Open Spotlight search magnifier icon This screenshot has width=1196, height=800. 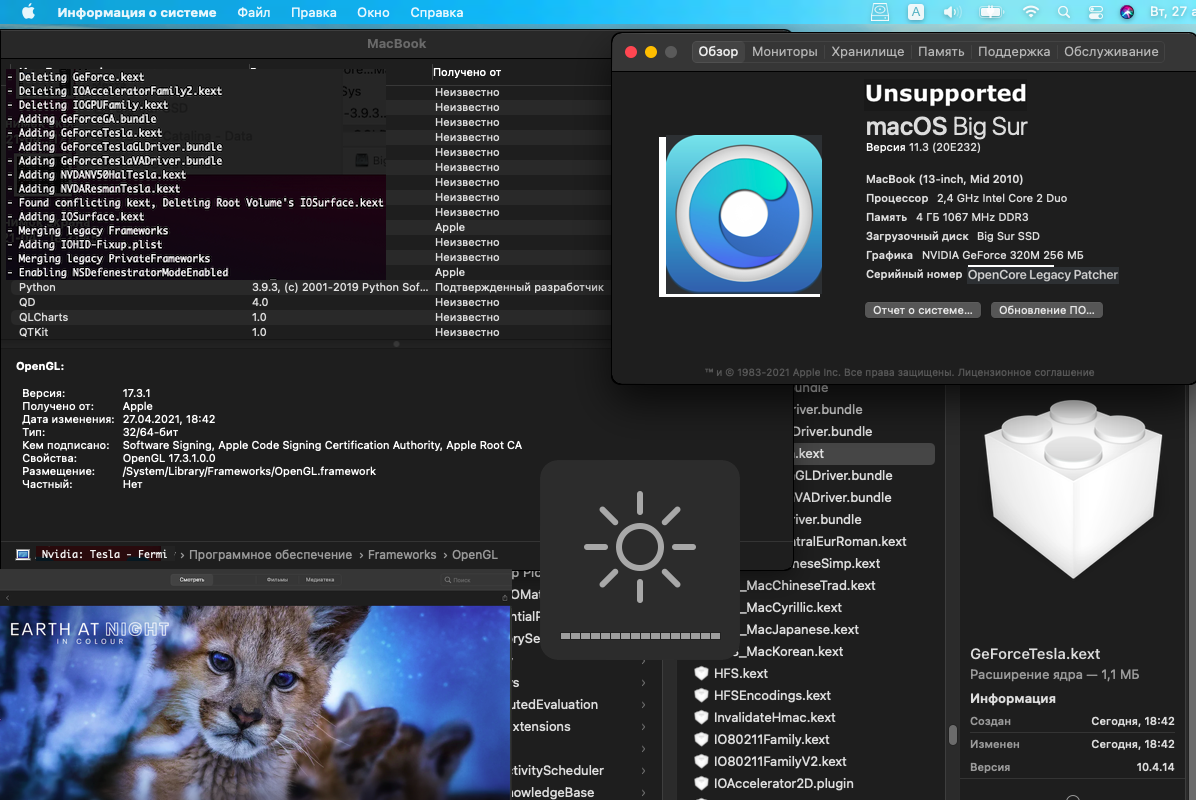(x=1063, y=12)
